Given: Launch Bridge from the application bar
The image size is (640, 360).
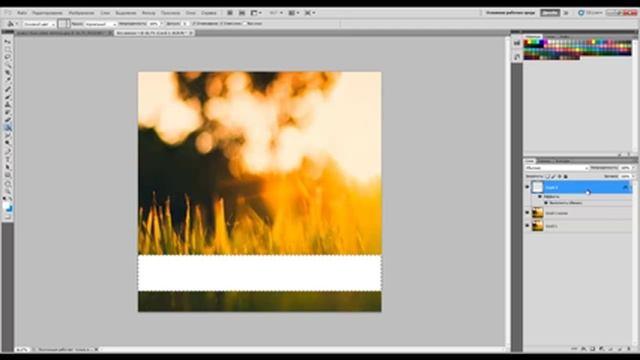Looking at the screenshot, I should tap(230, 13).
